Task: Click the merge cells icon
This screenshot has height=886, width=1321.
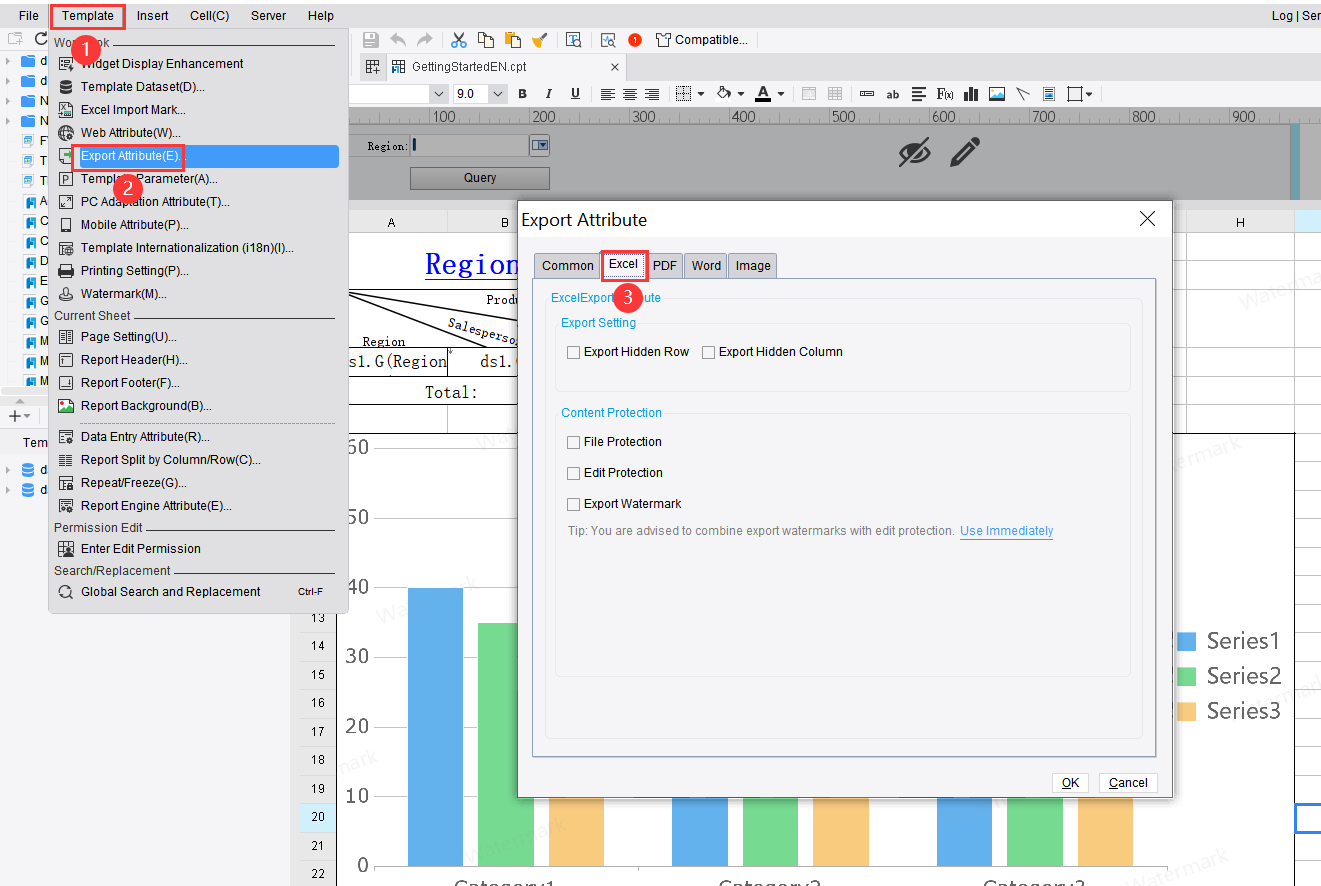Action: coord(809,94)
